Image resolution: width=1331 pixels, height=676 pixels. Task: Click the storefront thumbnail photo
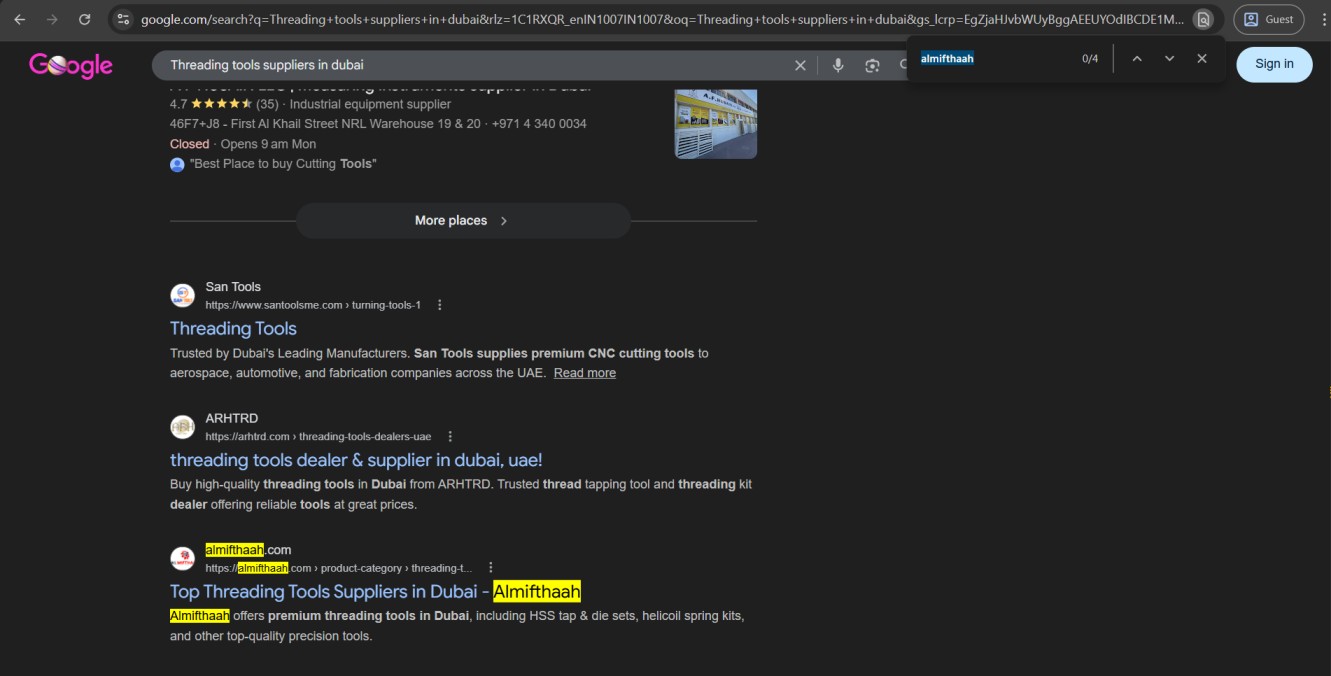point(715,124)
